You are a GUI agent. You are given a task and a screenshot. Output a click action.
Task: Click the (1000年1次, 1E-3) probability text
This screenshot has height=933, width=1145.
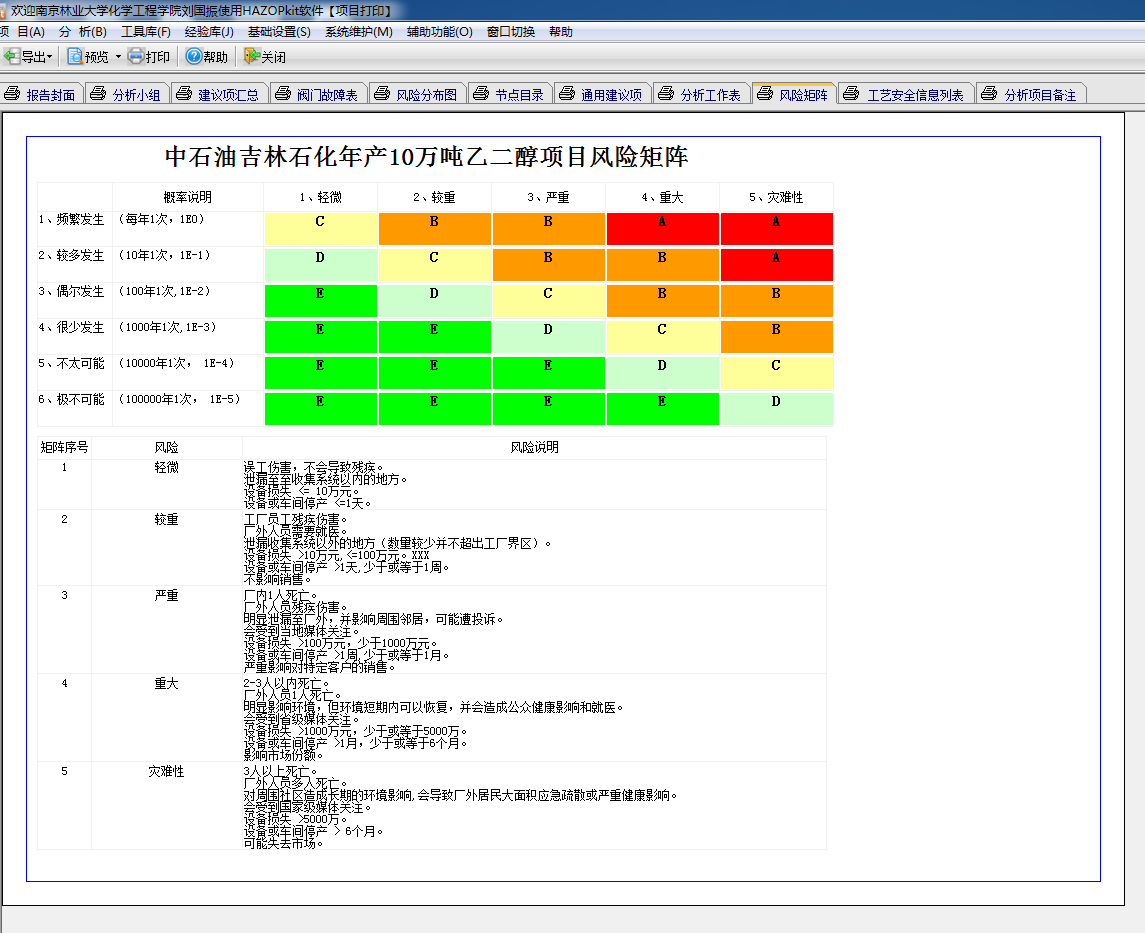(x=168, y=327)
